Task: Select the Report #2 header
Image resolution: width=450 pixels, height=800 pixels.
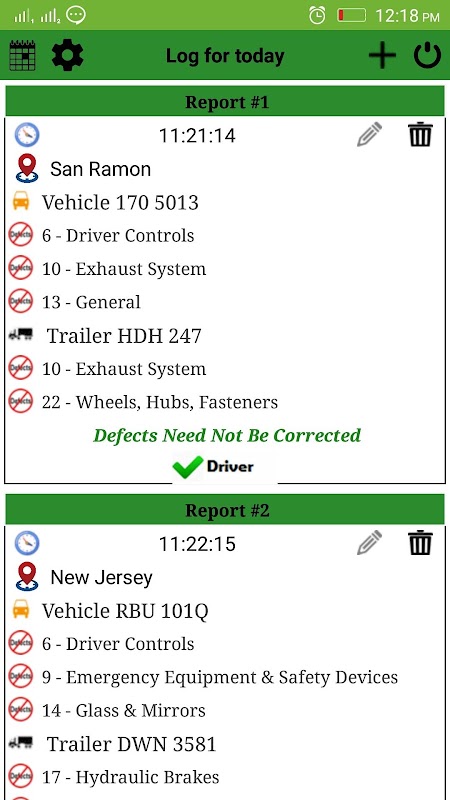Action: point(225,510)
